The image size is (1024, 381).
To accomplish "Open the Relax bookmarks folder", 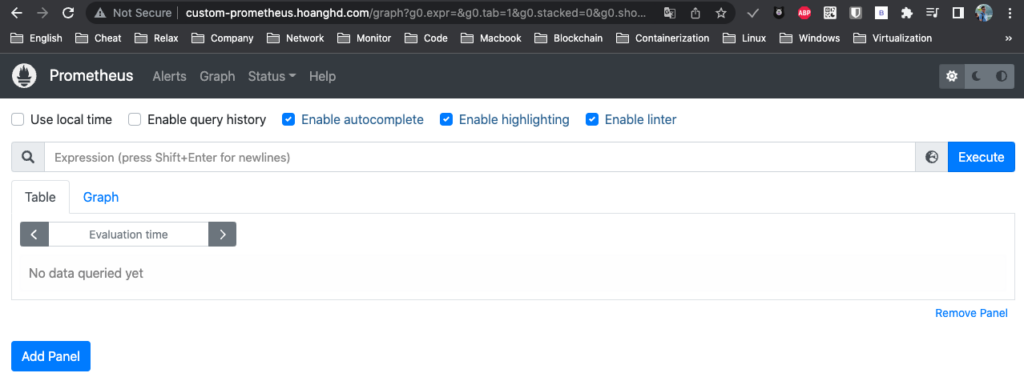I will coord(157,39).
